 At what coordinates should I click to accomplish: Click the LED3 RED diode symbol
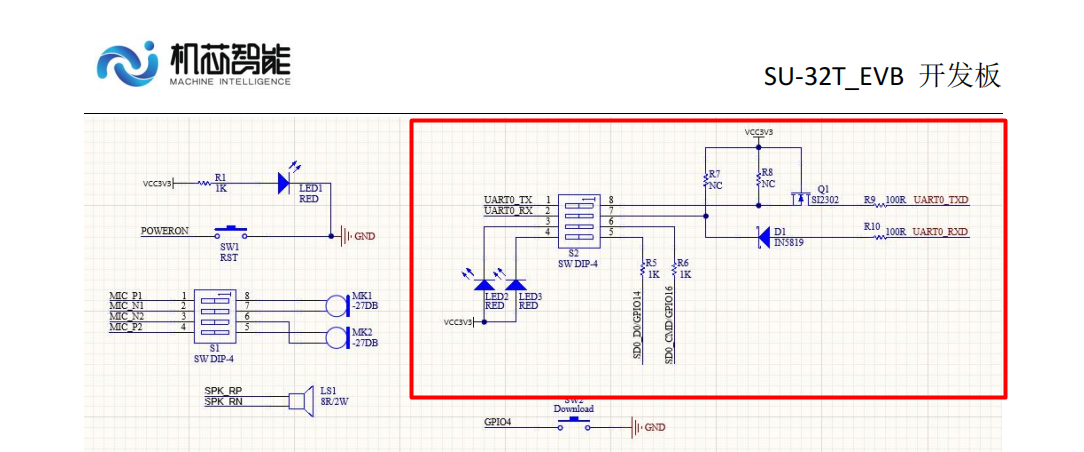[517, 286]
